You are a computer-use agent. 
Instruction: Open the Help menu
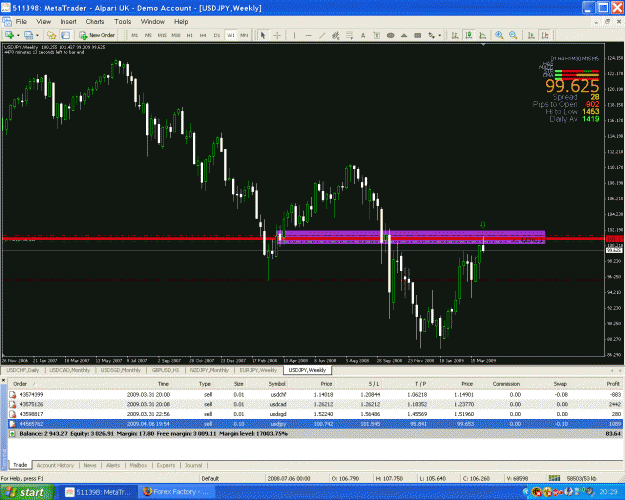click(x=181, y=22)
